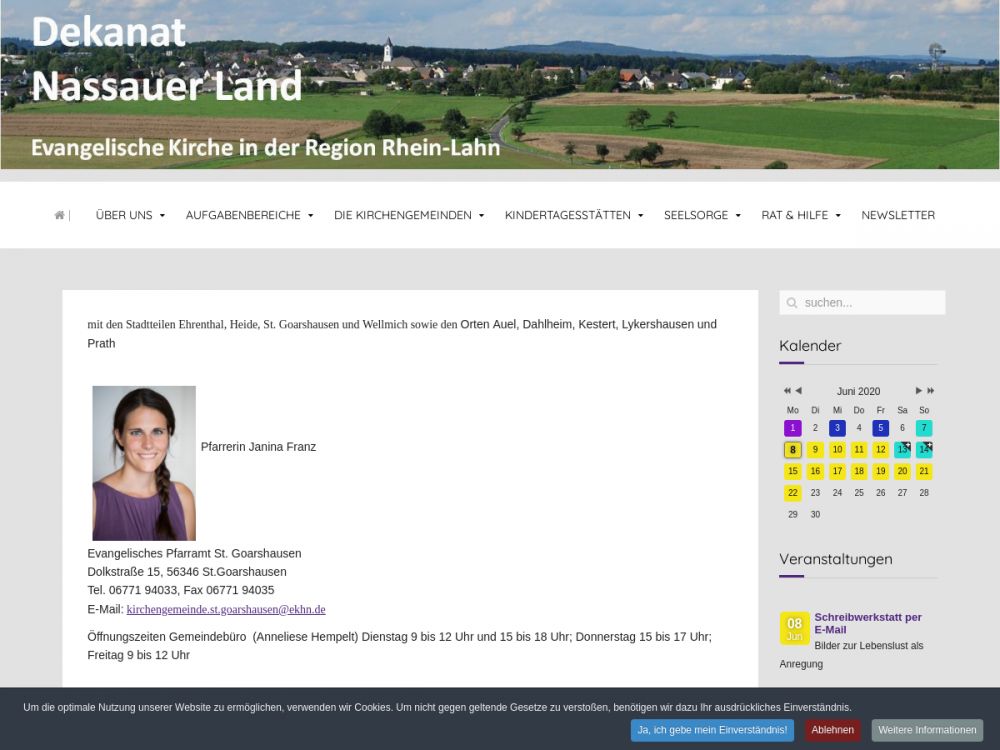Viewport: 1000px width, 750px height.
Task: Open the Newsletter menu item
Action: click(898, 215)
